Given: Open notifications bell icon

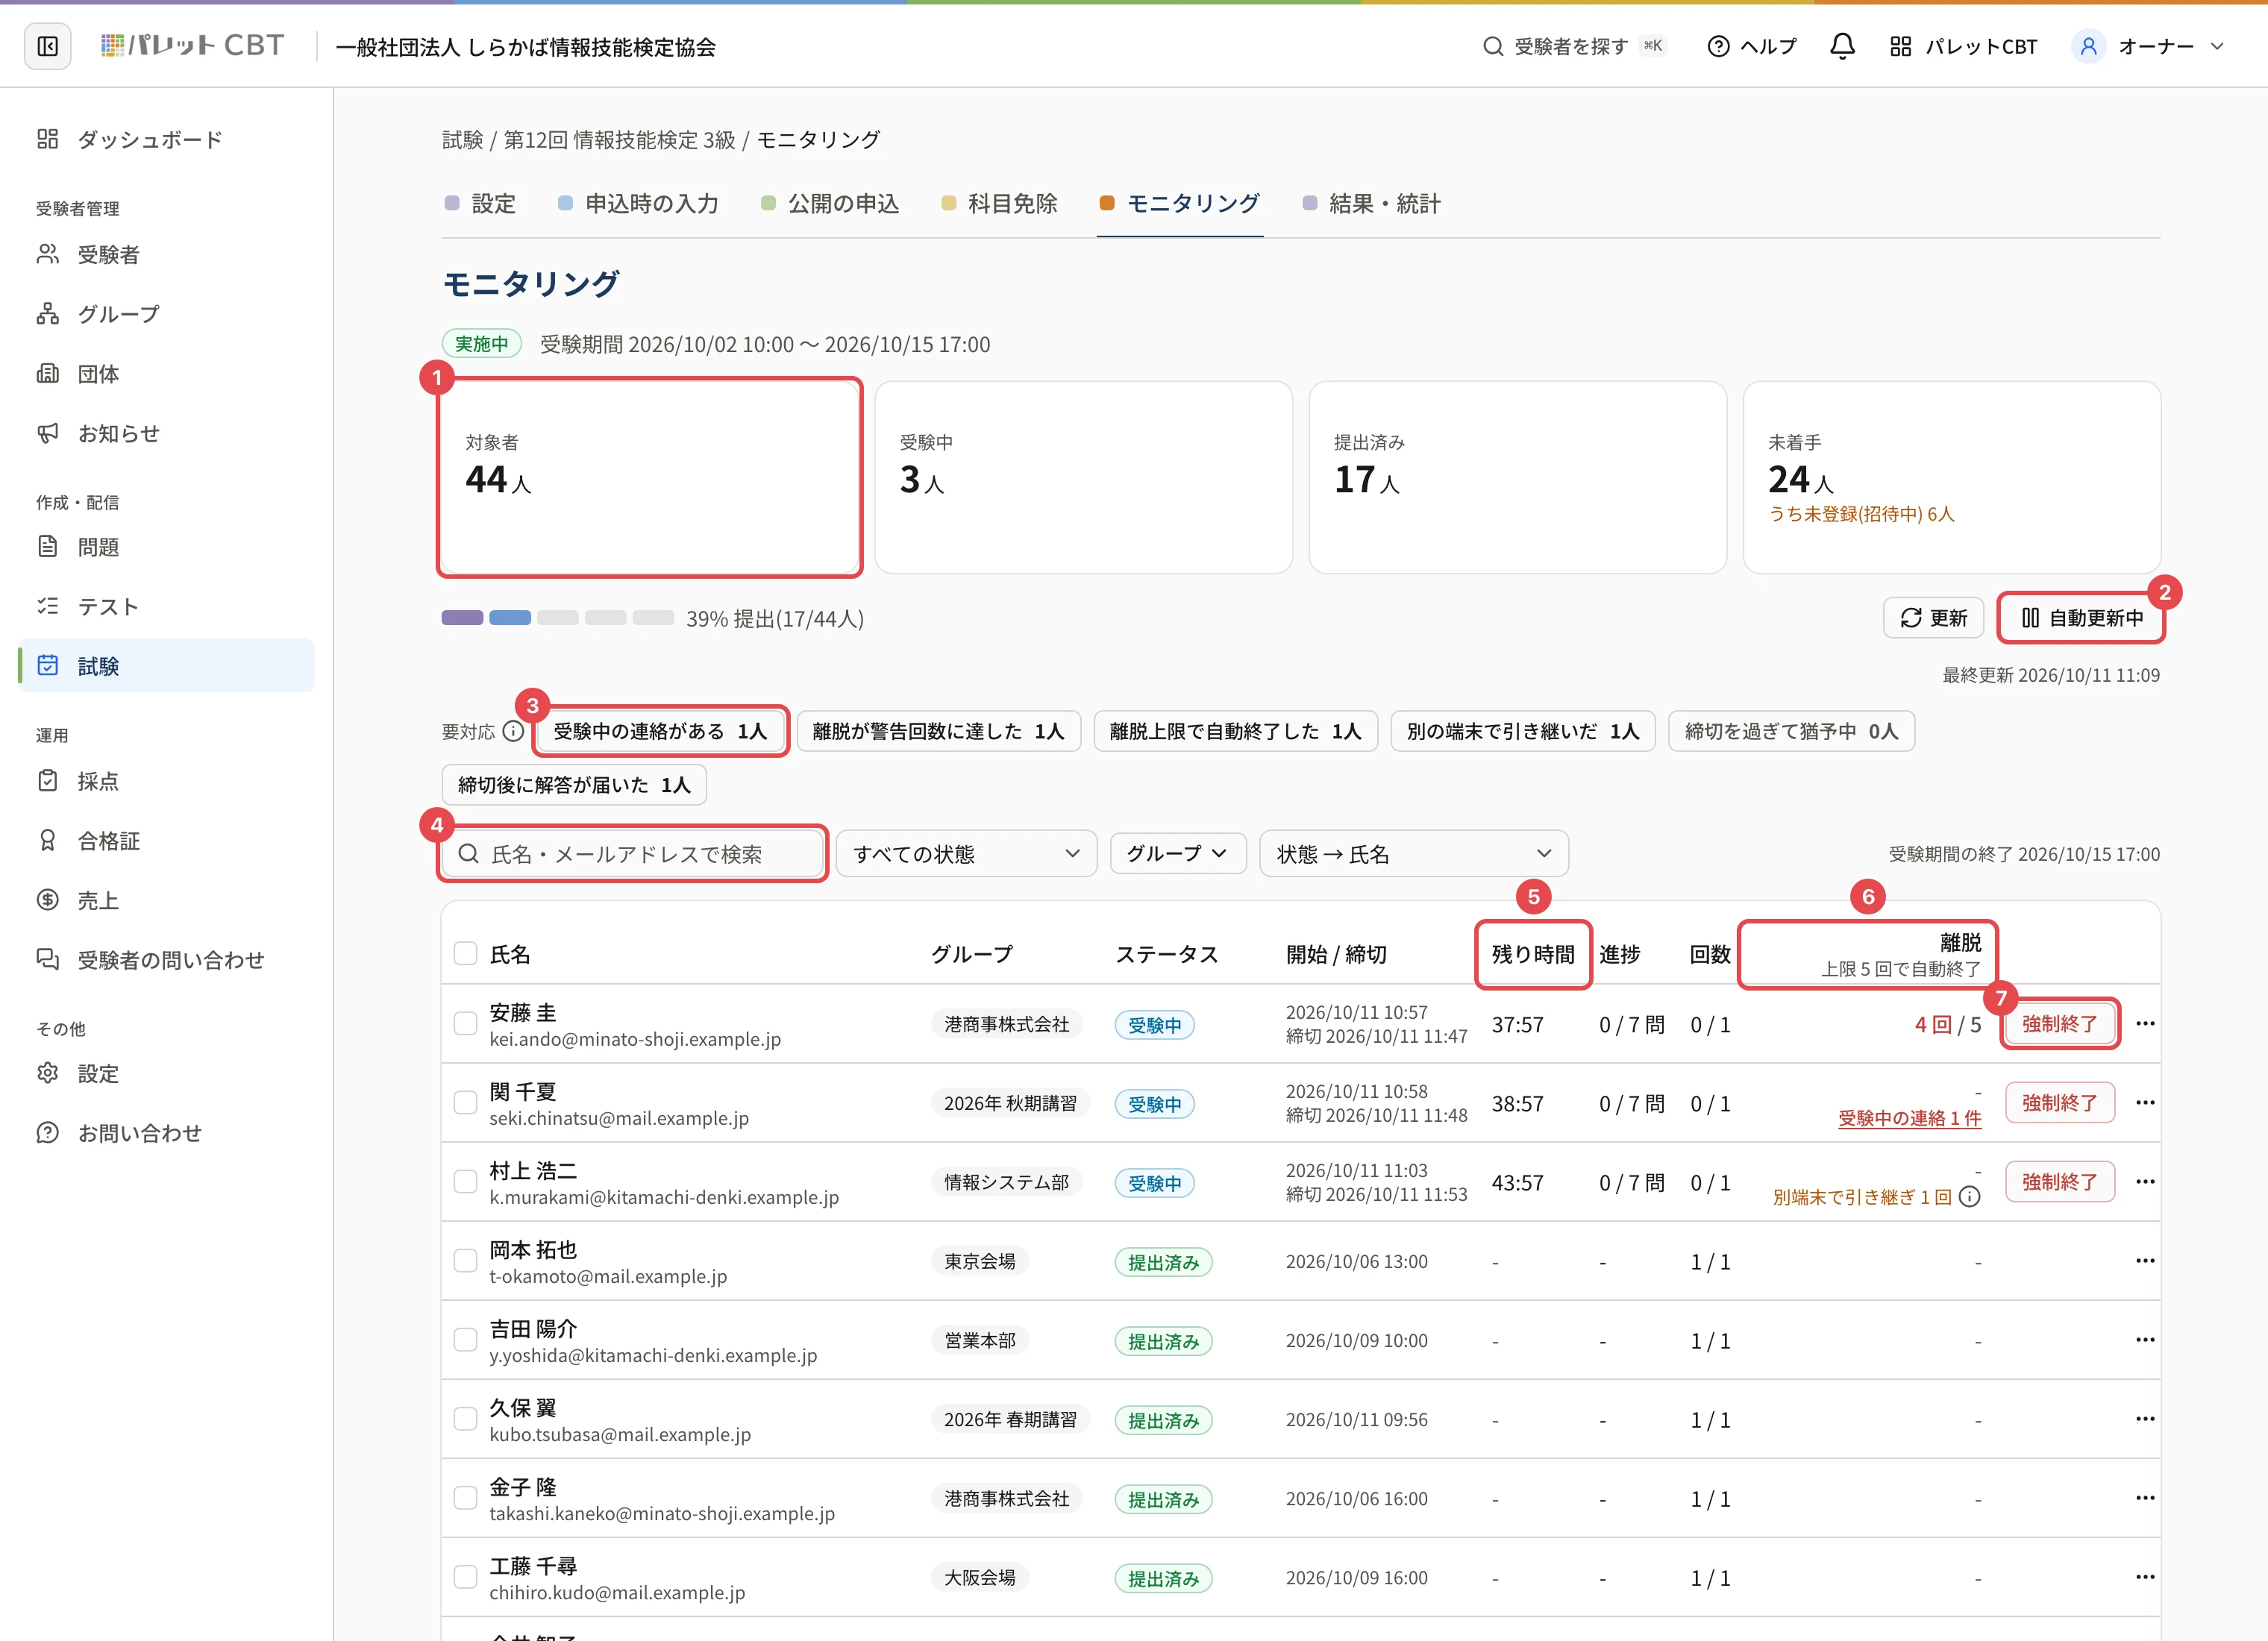Looking at the screenshot, I should pyautogui.click(x=1842, y=46).
